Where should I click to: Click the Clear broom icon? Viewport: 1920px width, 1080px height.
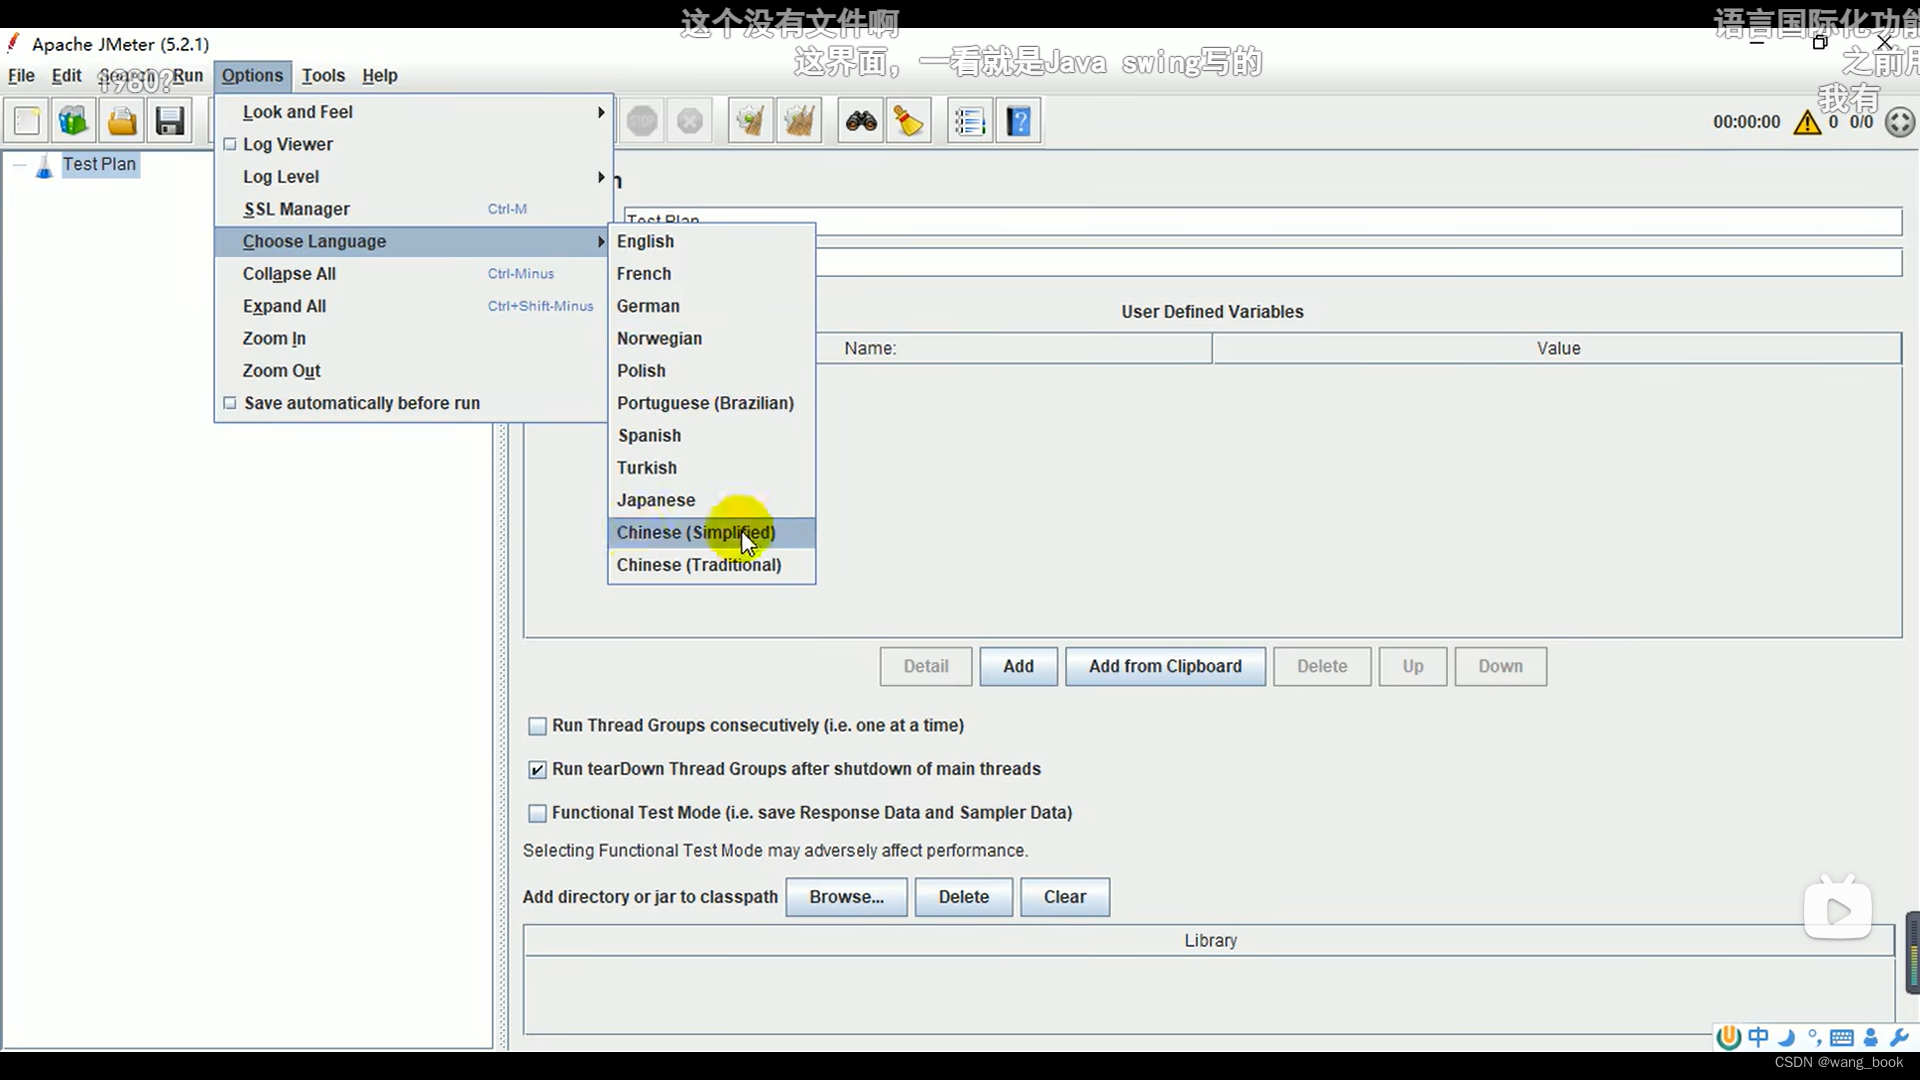(751, 121)
